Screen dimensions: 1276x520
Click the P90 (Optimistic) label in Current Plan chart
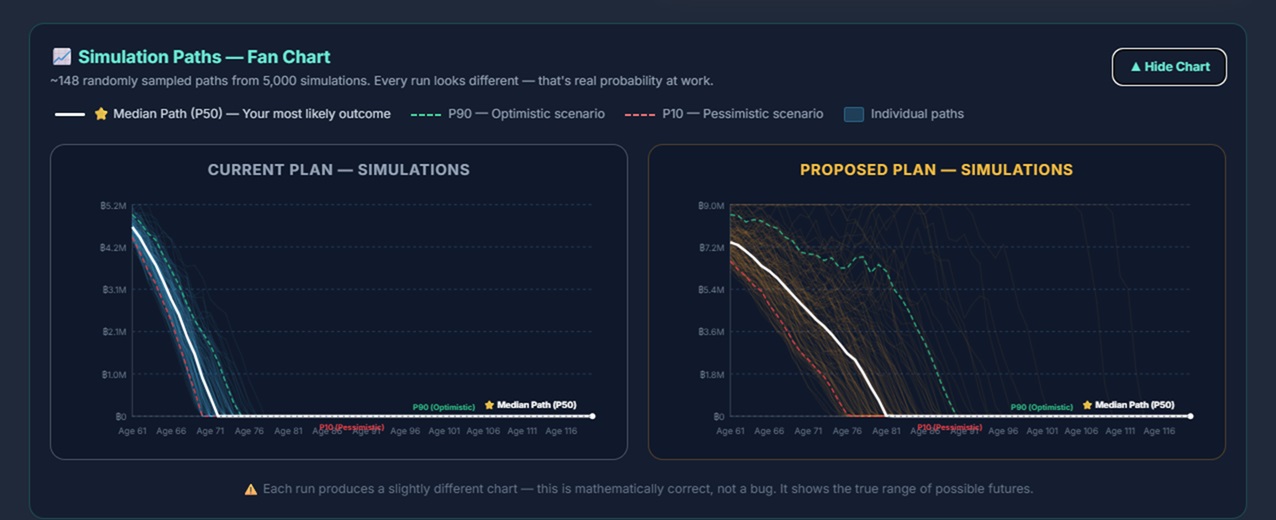[442, 407]
